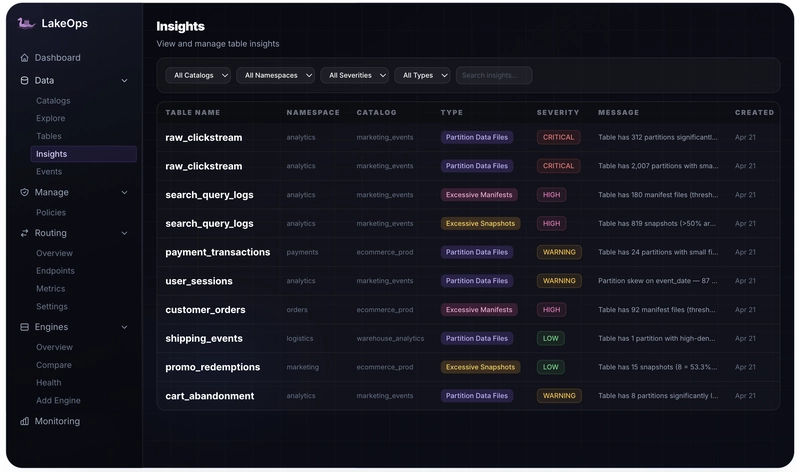Open the All Types filter dropdown
Viewport: 800px width, 472px height.
422,75
